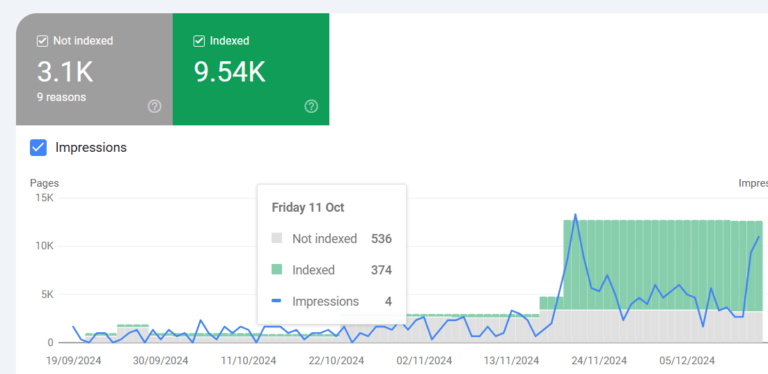768x374 pixels.
Task: Click tall green indexed bar above 05/12/2024
Action: pos(687,265)
